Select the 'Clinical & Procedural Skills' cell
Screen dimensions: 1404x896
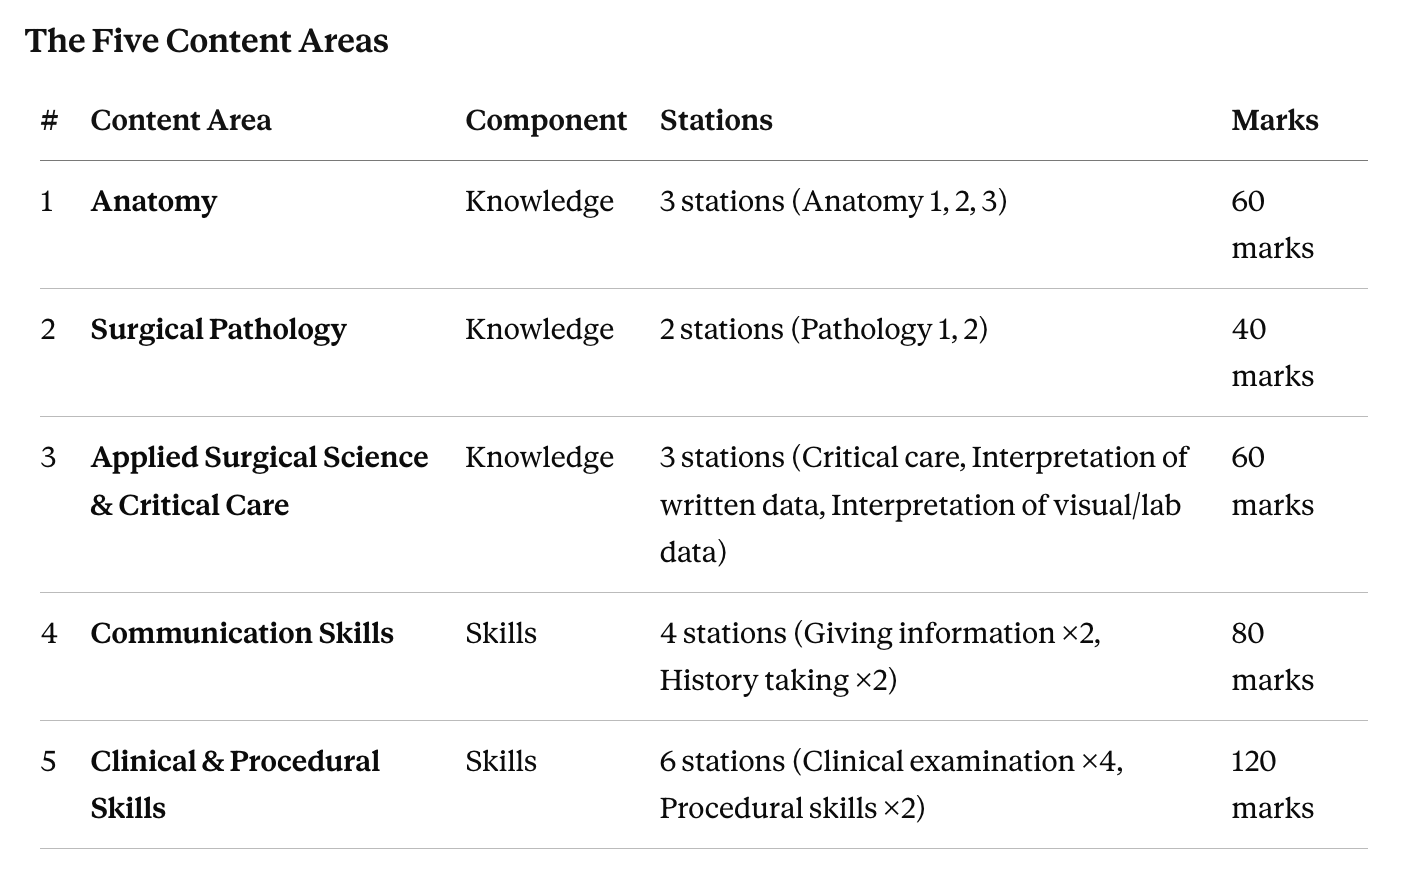click(x=235, y=784)
